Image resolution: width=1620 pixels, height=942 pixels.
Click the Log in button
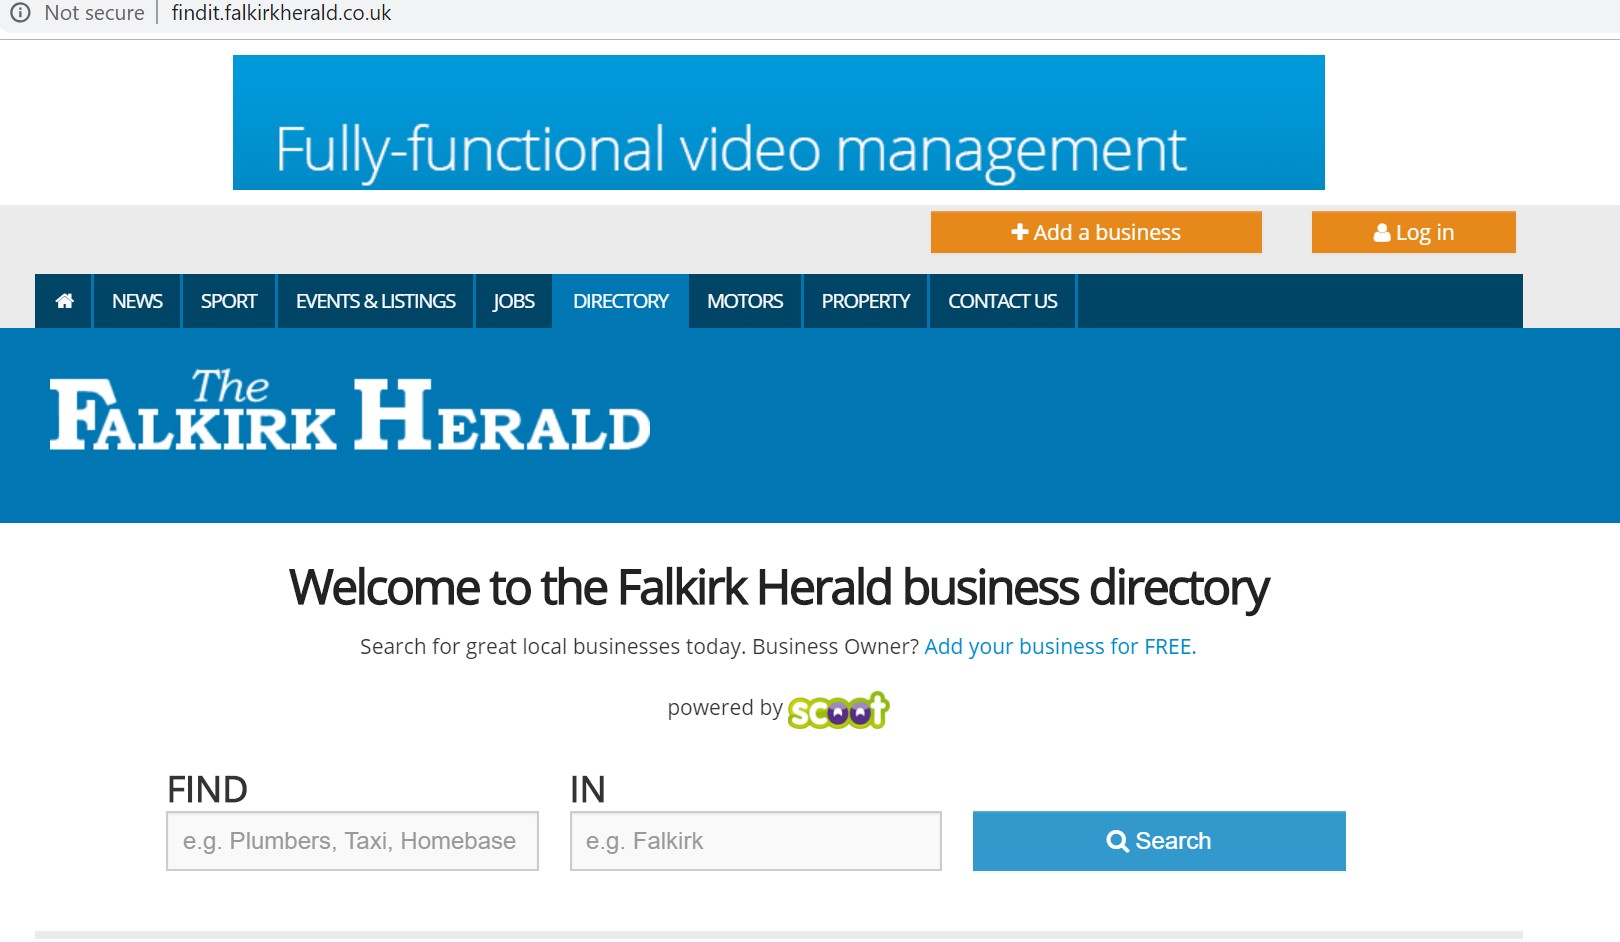point(1414,232)
